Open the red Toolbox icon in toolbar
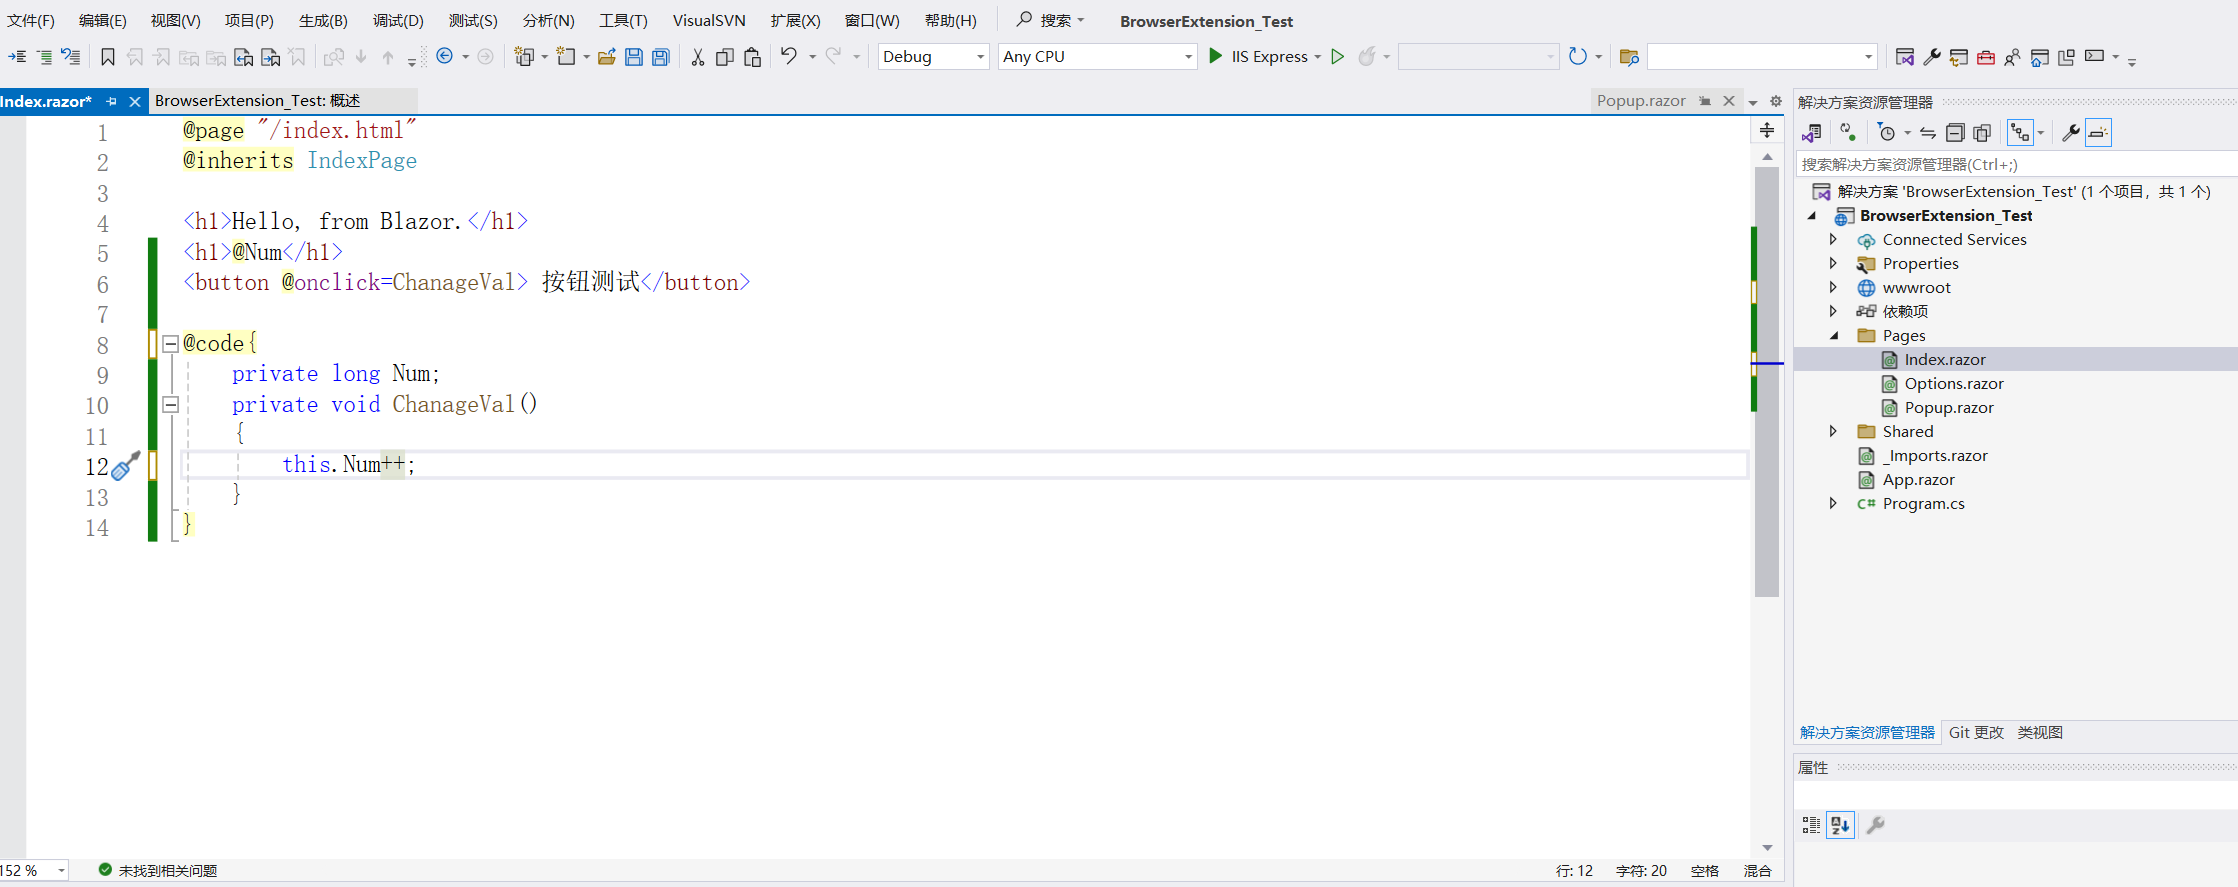 pyautogui.click(x=1986, y=57)
